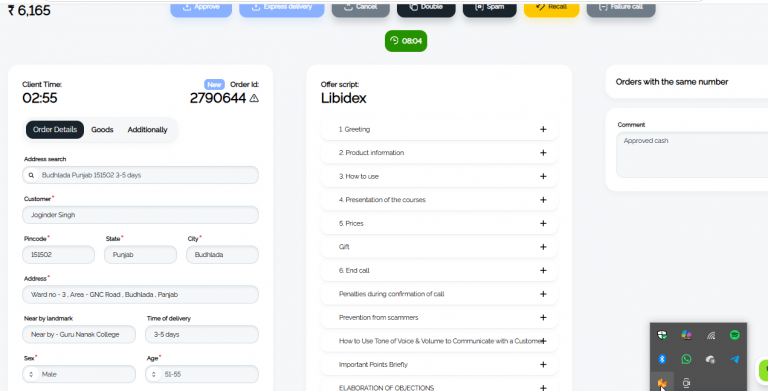Open Bluetooth tray icon
The height and width of the screenshot is (391, 768).
click(662, 359)
